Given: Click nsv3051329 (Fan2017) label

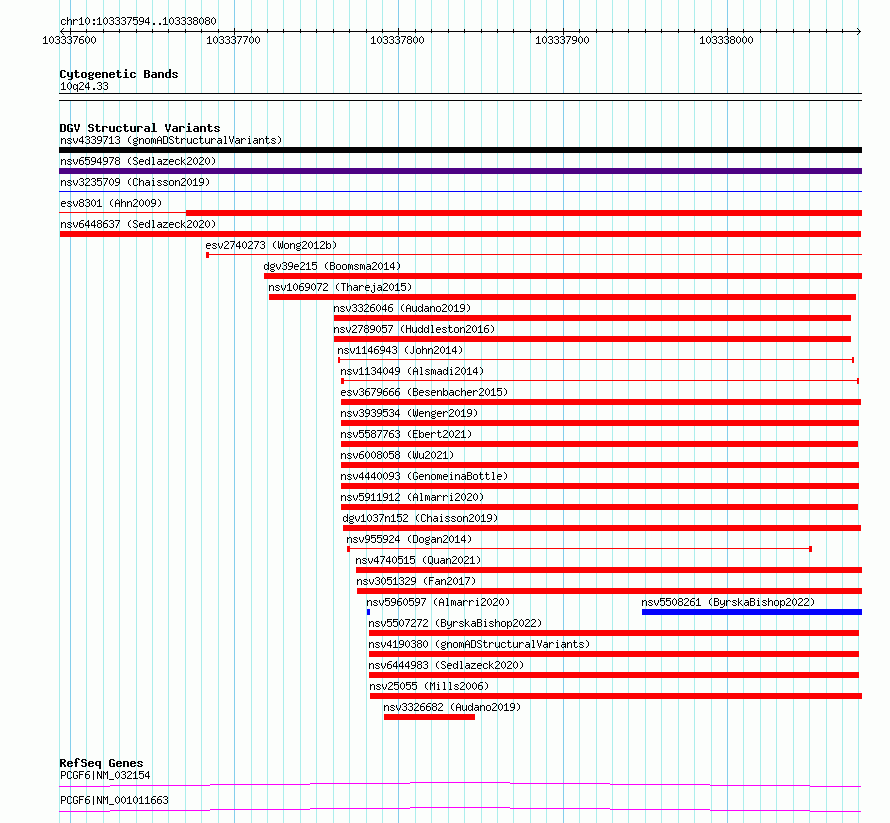Looking at the screenshot, I should (416, 581).
